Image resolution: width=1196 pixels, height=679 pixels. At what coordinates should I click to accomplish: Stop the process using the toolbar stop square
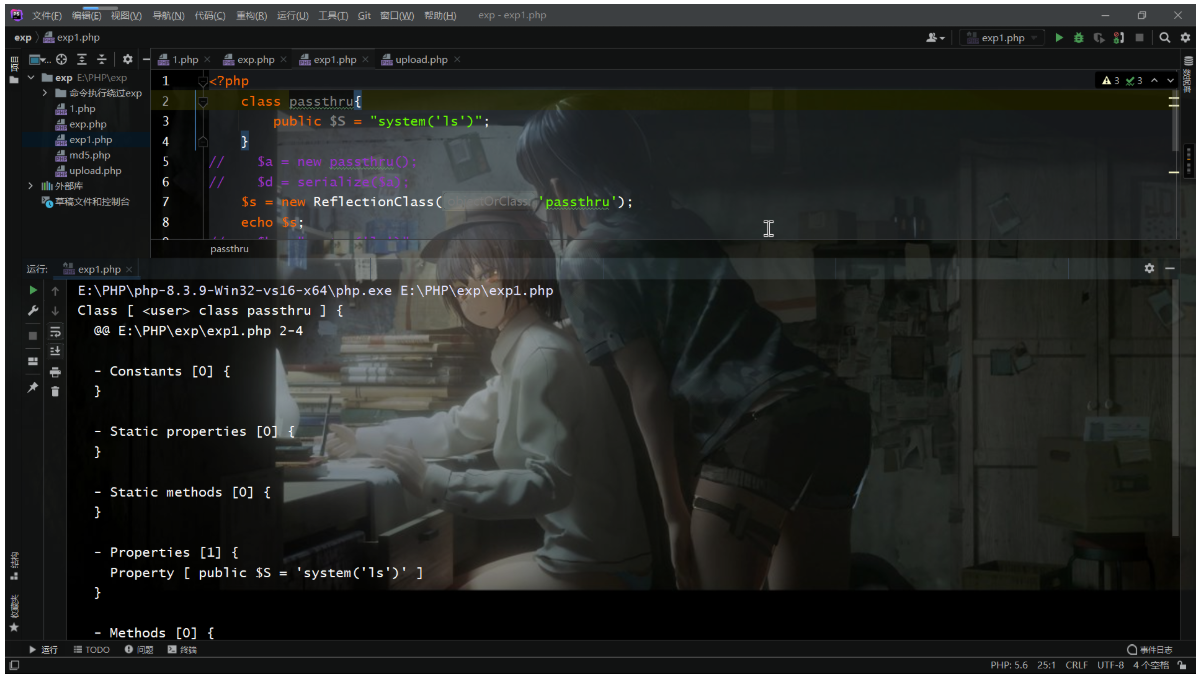click(x=1140, y=37)
